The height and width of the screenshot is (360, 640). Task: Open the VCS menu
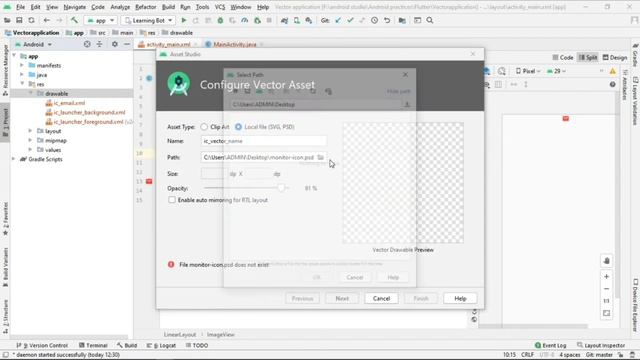pyautogui.click(x=220, y=7)
